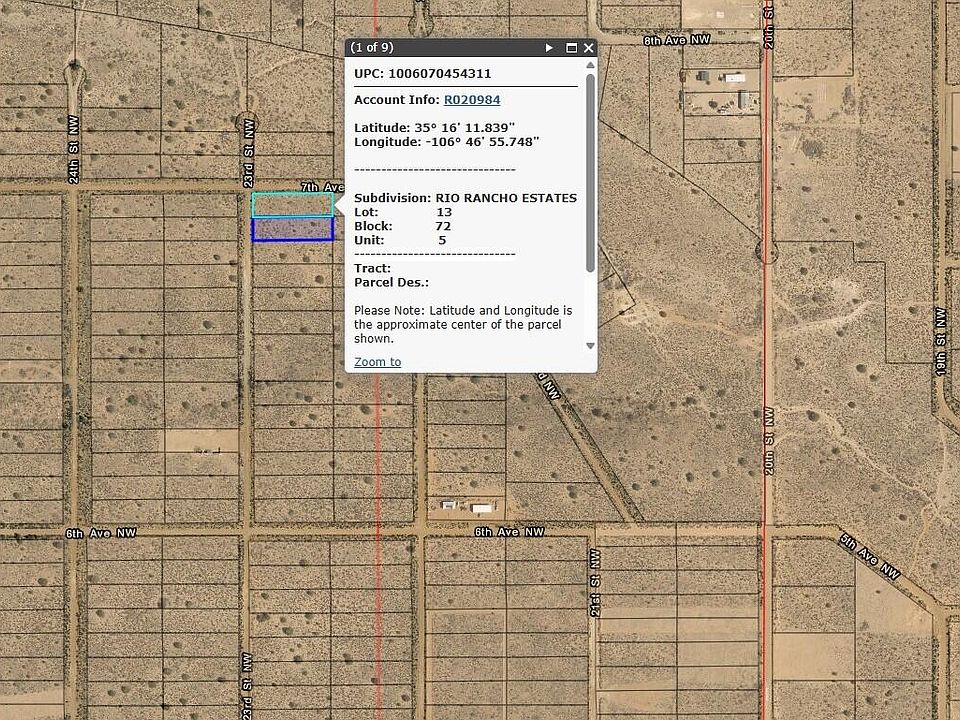Click the popup title '(1 of 9)'
The height and width of the screenshot is (720, 960).
(x=372, y=48)
